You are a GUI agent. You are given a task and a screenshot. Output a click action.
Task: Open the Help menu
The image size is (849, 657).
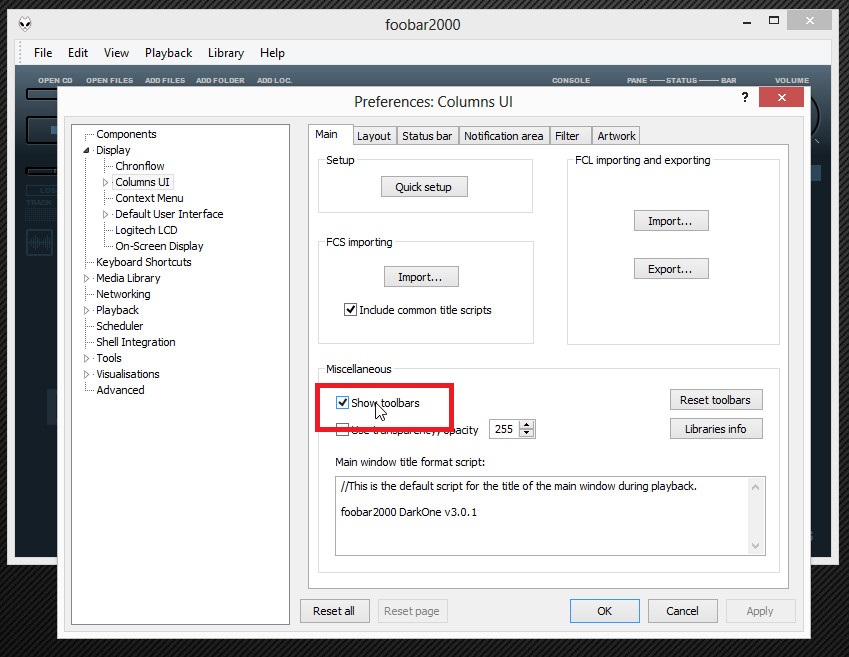(272, 53)
